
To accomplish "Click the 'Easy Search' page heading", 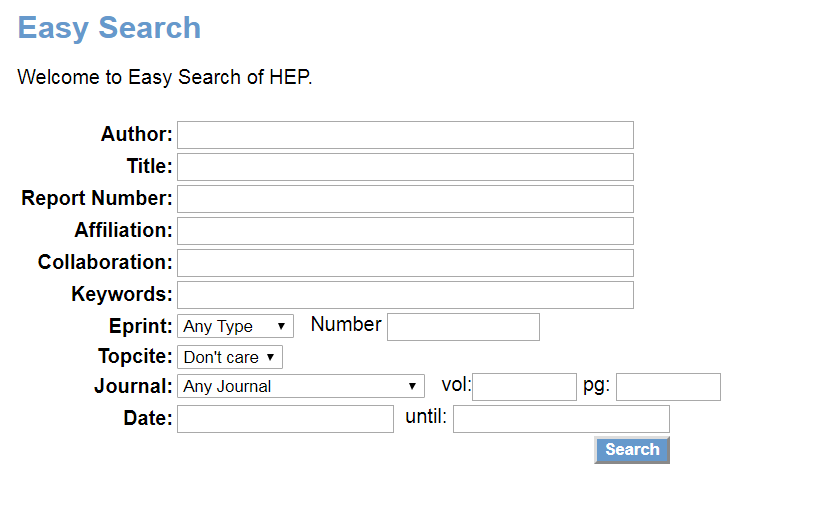I will coord(109,28).
